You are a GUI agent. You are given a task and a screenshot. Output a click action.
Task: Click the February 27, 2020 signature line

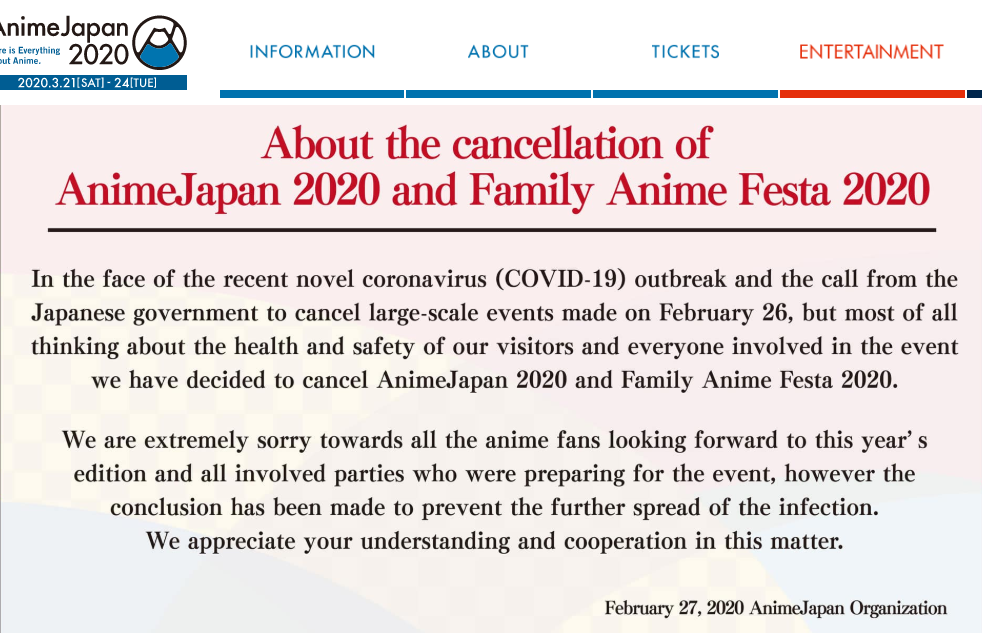coord(775,608)
